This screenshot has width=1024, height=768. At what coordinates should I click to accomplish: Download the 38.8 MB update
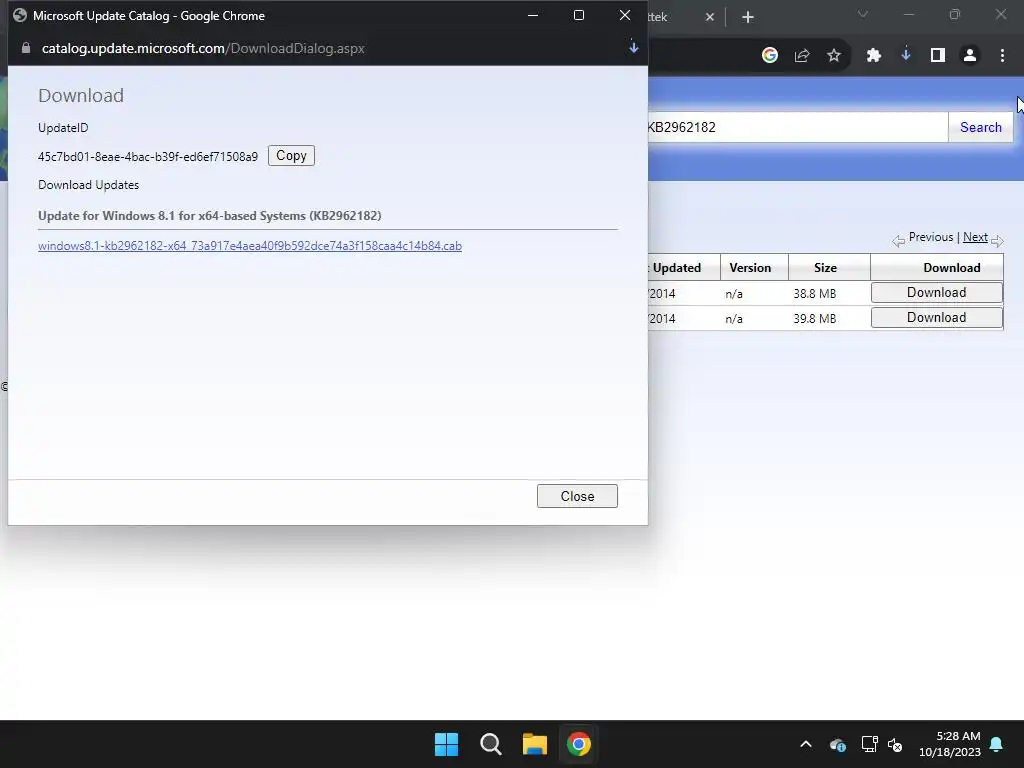coord(936,293)
